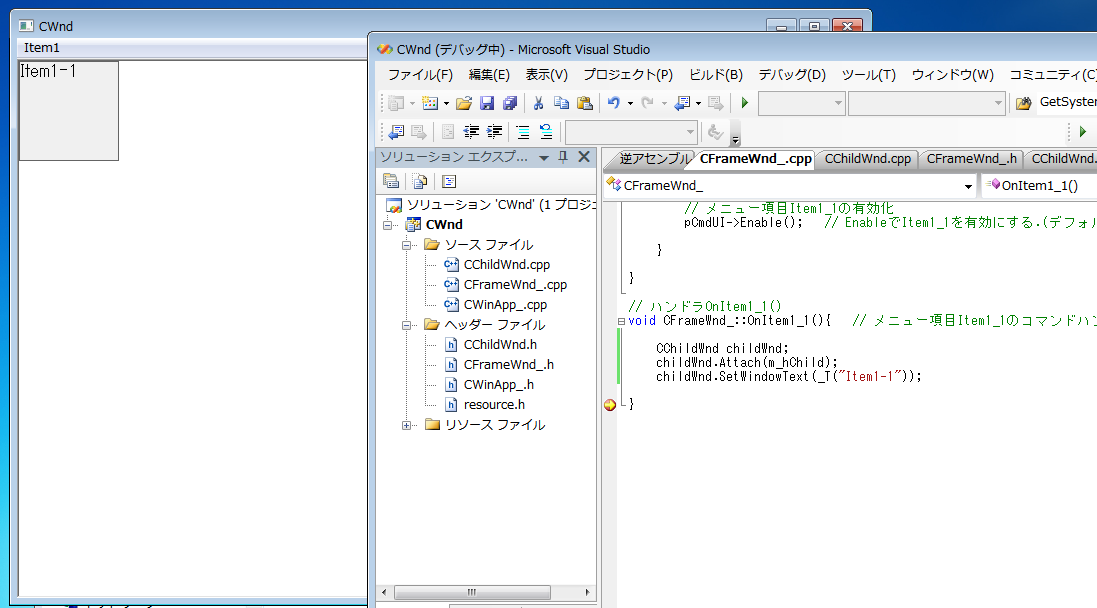Open the Add New Item dropdown arrow

(446, 104)
